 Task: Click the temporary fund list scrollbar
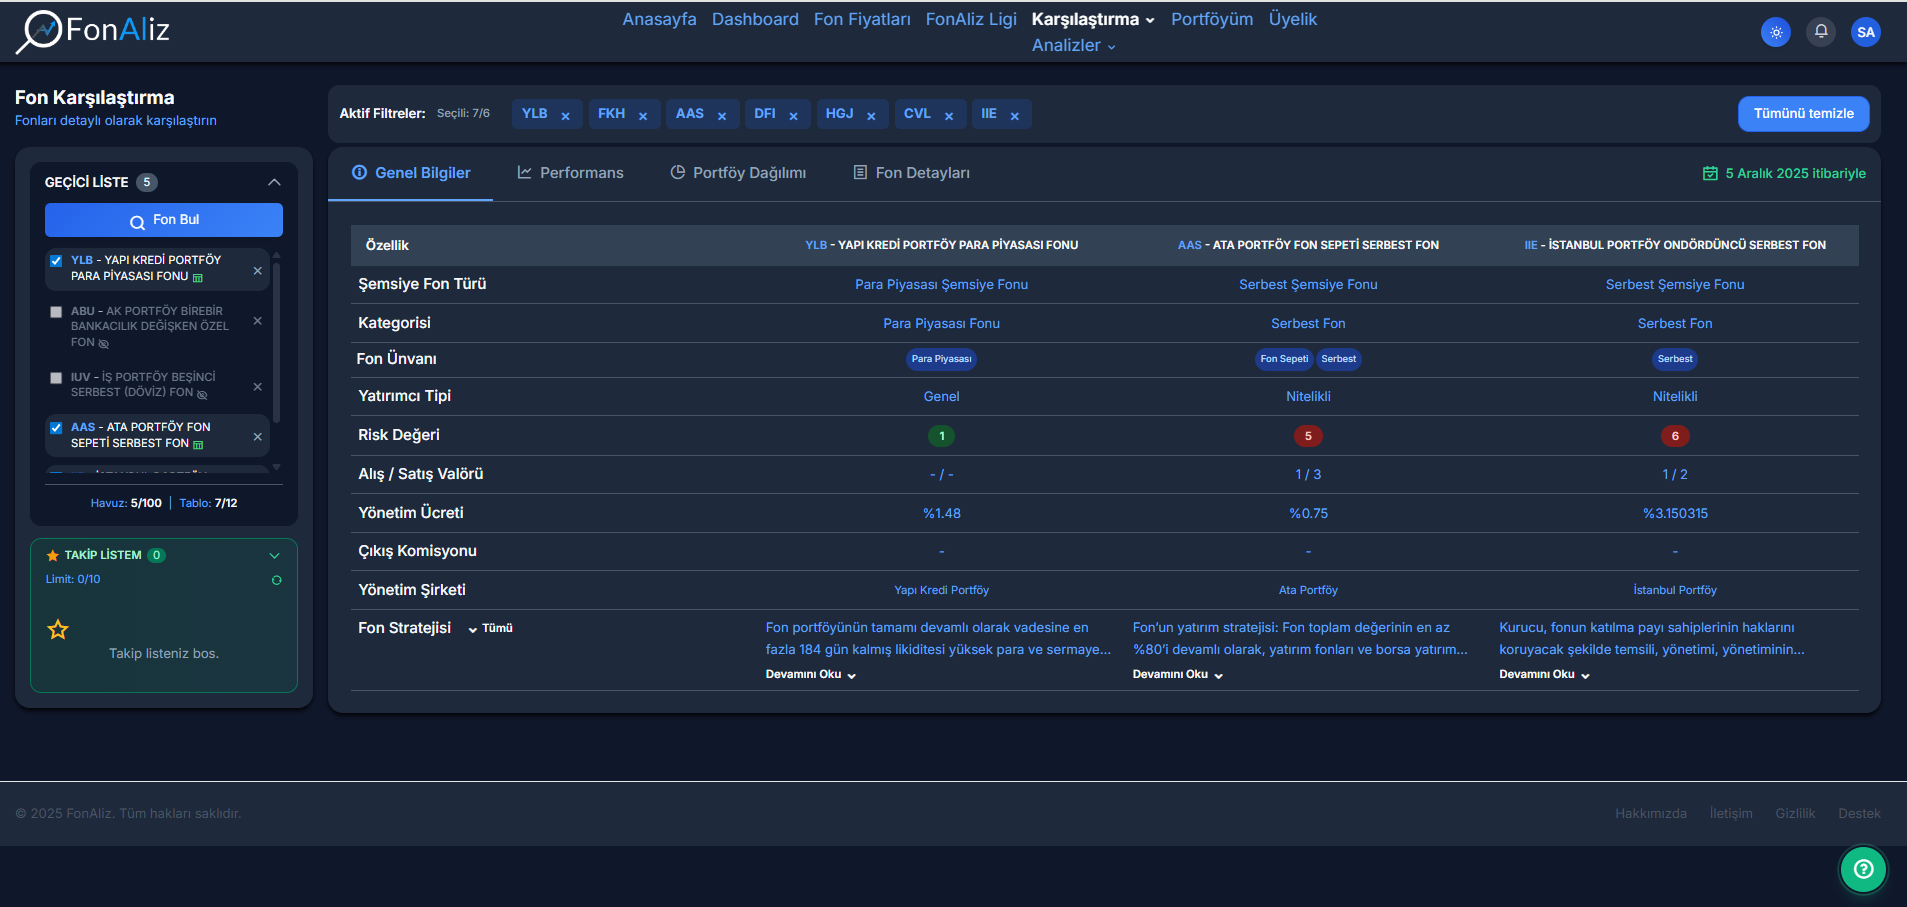pyautogui.click(x=277, y=344)
